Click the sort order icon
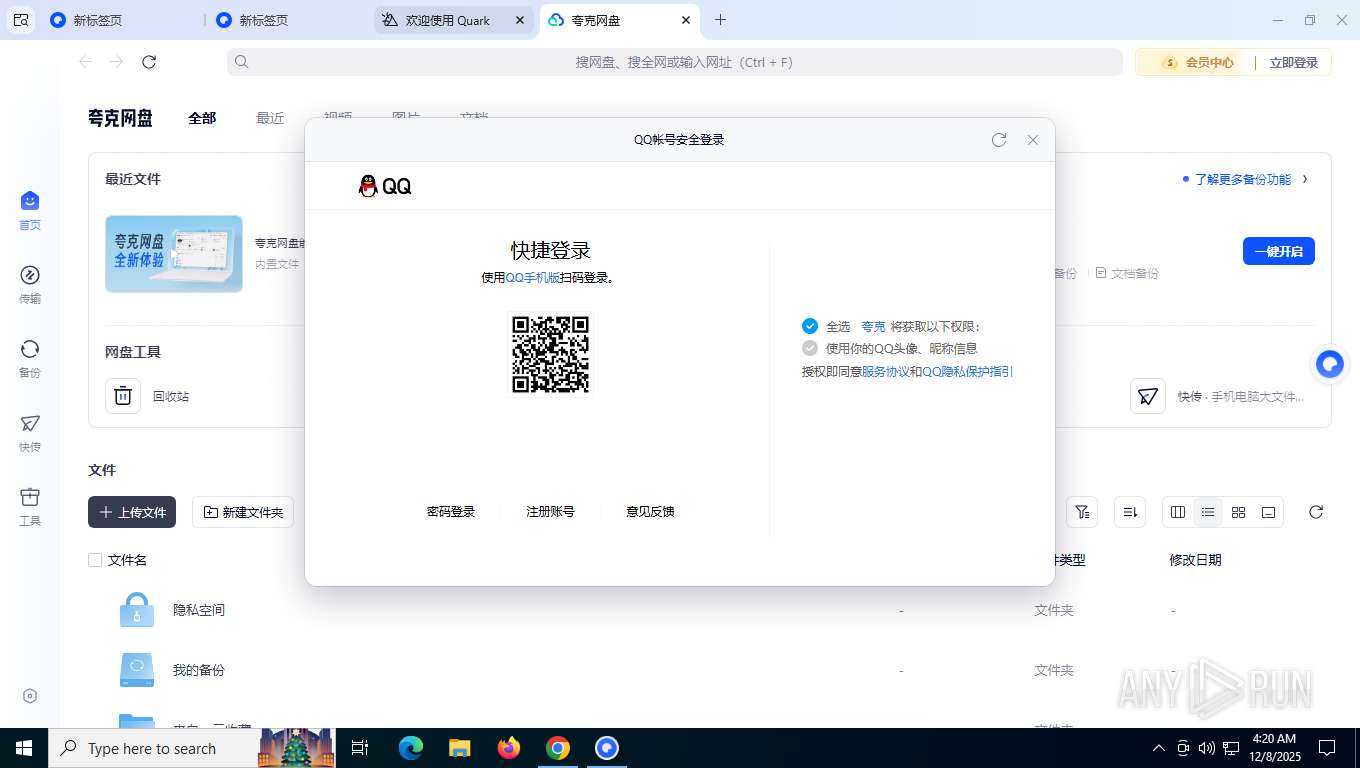Viewport: 1360px width, 768px height. pos(1130,512)
